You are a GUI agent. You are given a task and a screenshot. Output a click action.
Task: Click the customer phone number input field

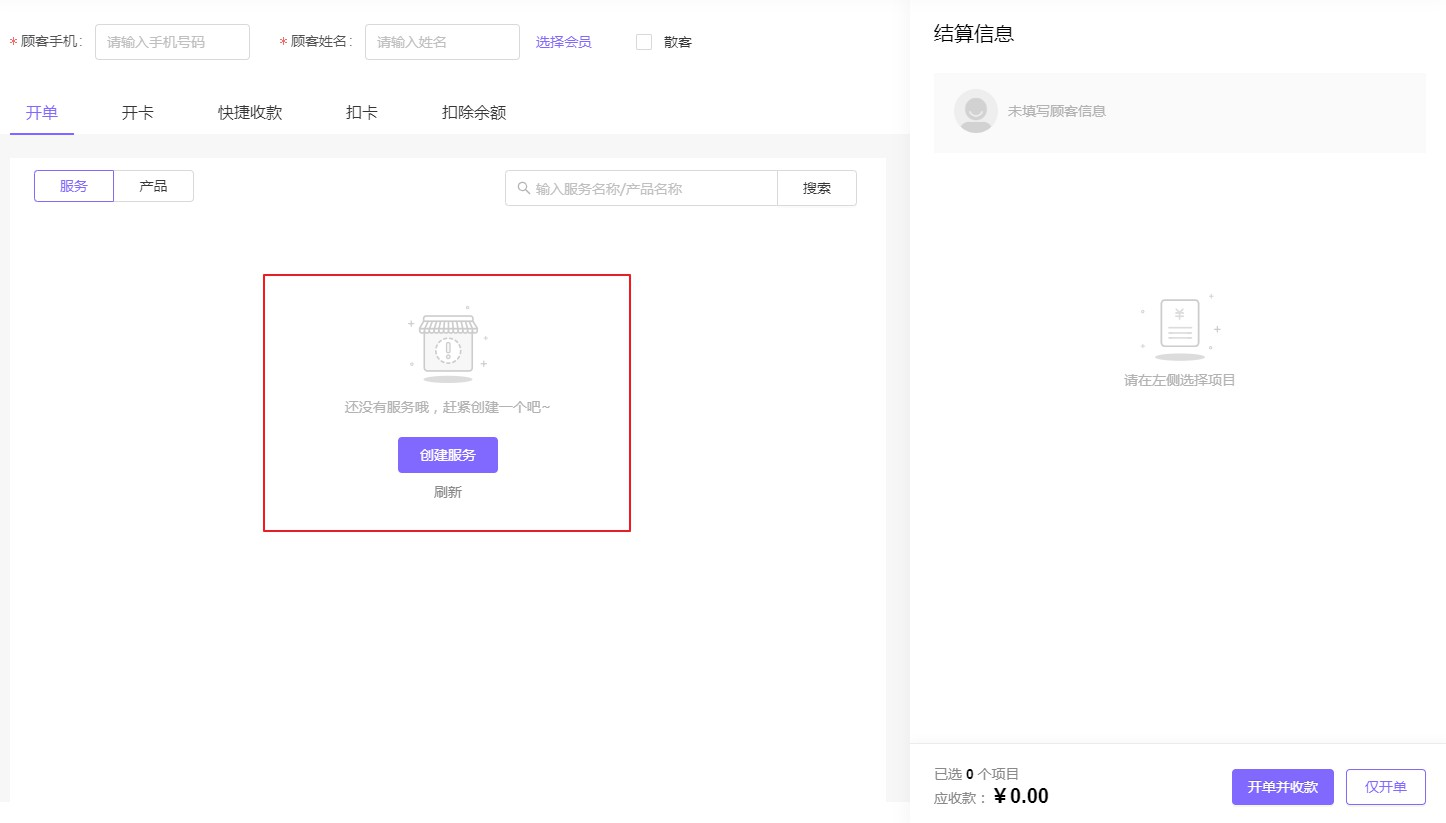pyautogui.click(x=172, y=42)
